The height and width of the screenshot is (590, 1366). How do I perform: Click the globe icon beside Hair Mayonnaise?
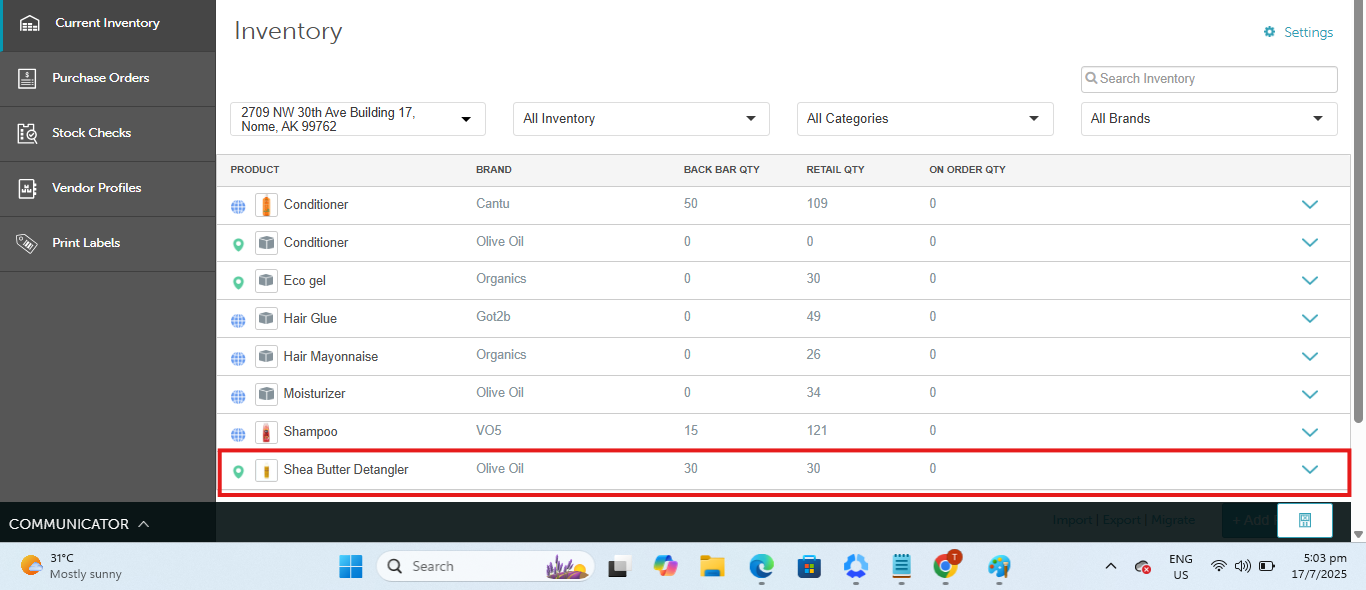[x=238, y=358]
